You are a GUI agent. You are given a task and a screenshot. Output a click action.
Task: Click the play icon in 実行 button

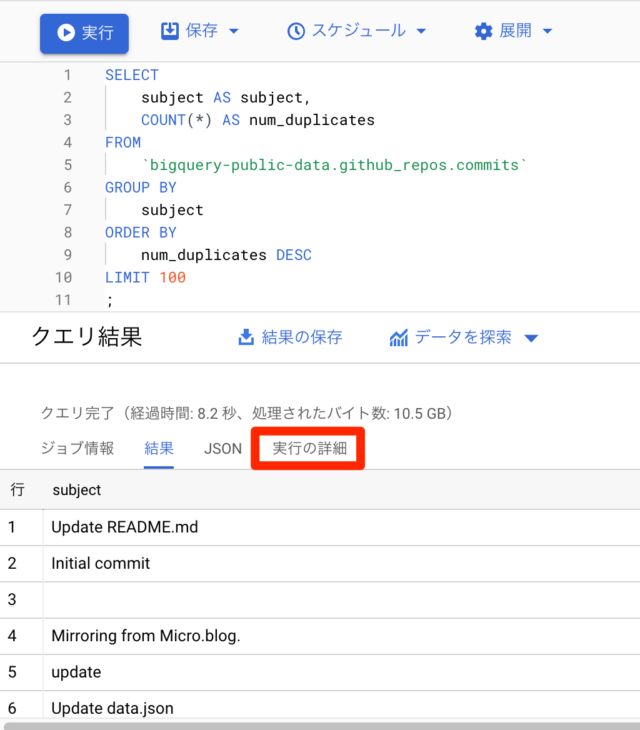[x=66, y=33]
